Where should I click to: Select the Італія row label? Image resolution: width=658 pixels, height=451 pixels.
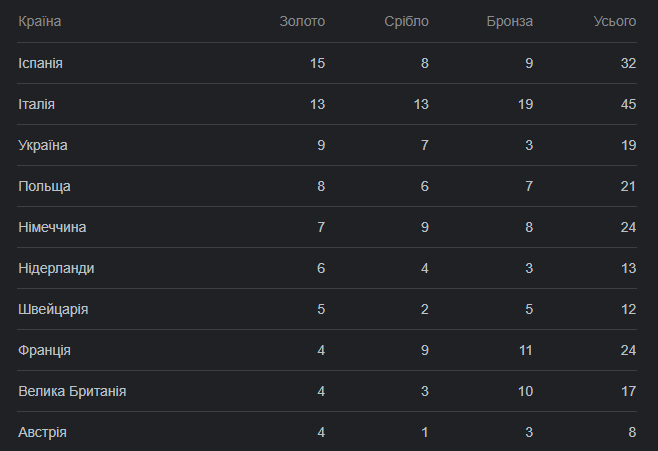click(37, 104)
